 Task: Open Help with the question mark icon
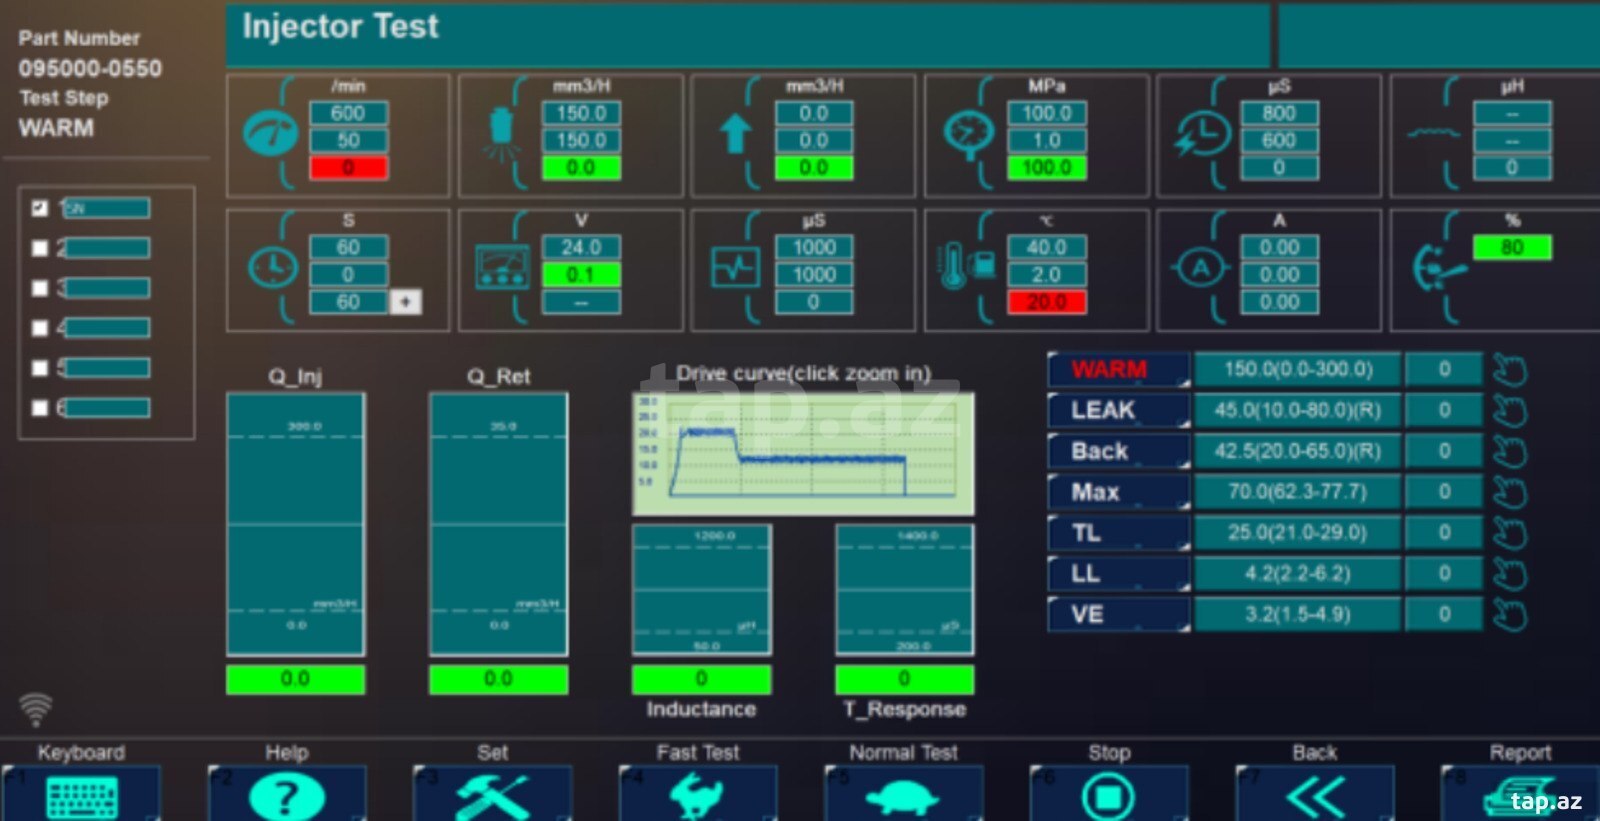(287, 794)
